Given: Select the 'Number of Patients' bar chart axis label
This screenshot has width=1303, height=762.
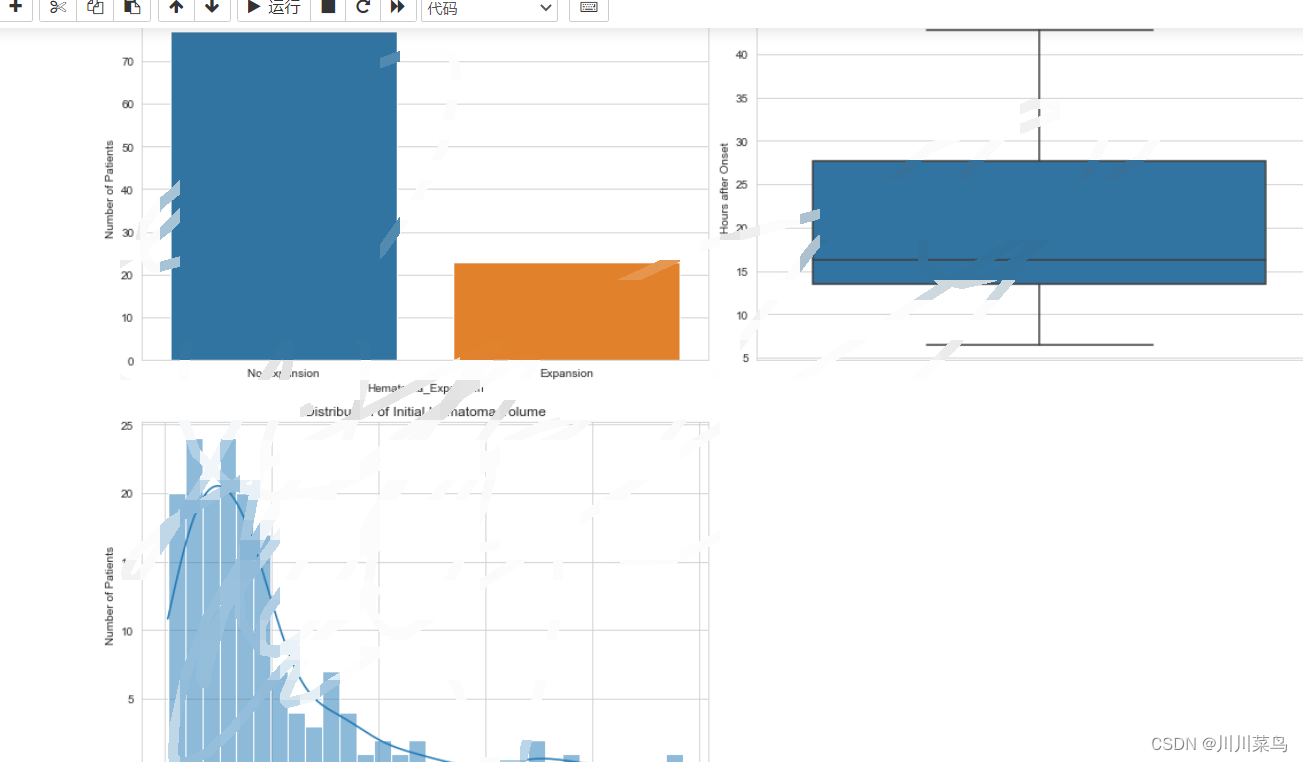Looking at the screenshot, I should coord(110,190).
